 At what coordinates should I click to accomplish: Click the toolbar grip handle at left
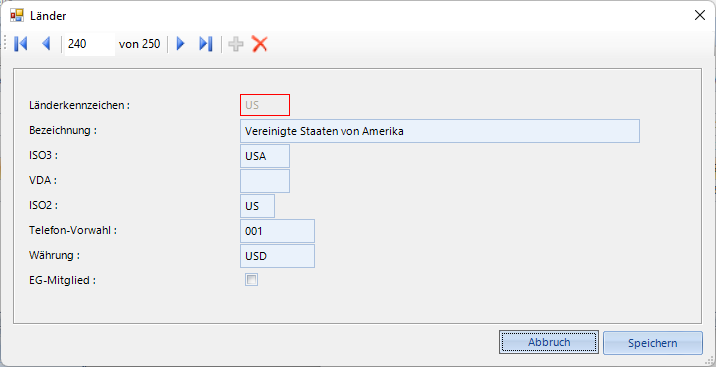(x=5, y=44)
